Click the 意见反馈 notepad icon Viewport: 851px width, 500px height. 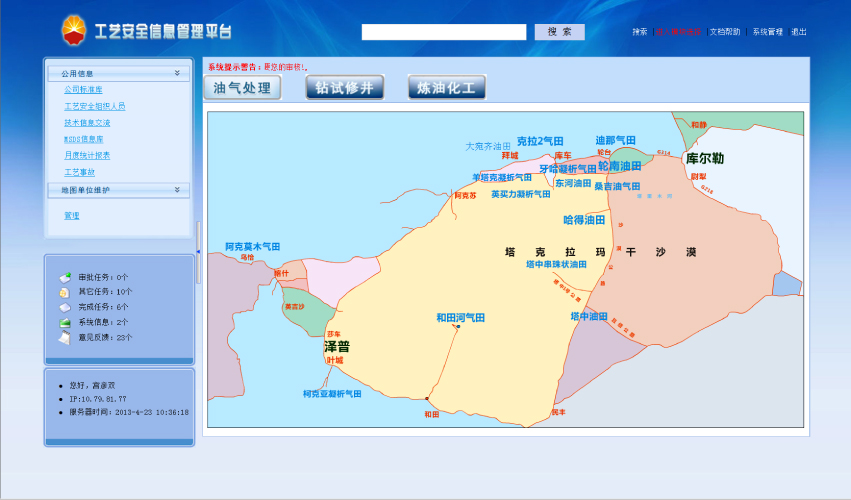64,338
